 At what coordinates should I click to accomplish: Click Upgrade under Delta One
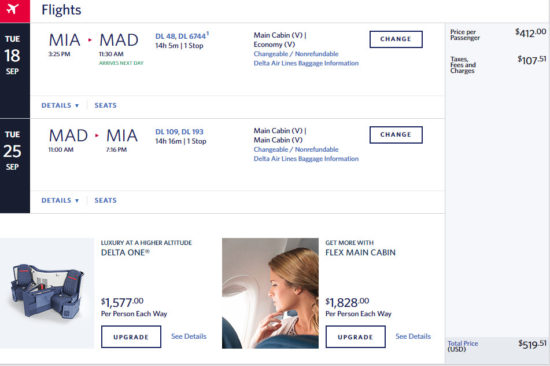click(x=131, y=337)
